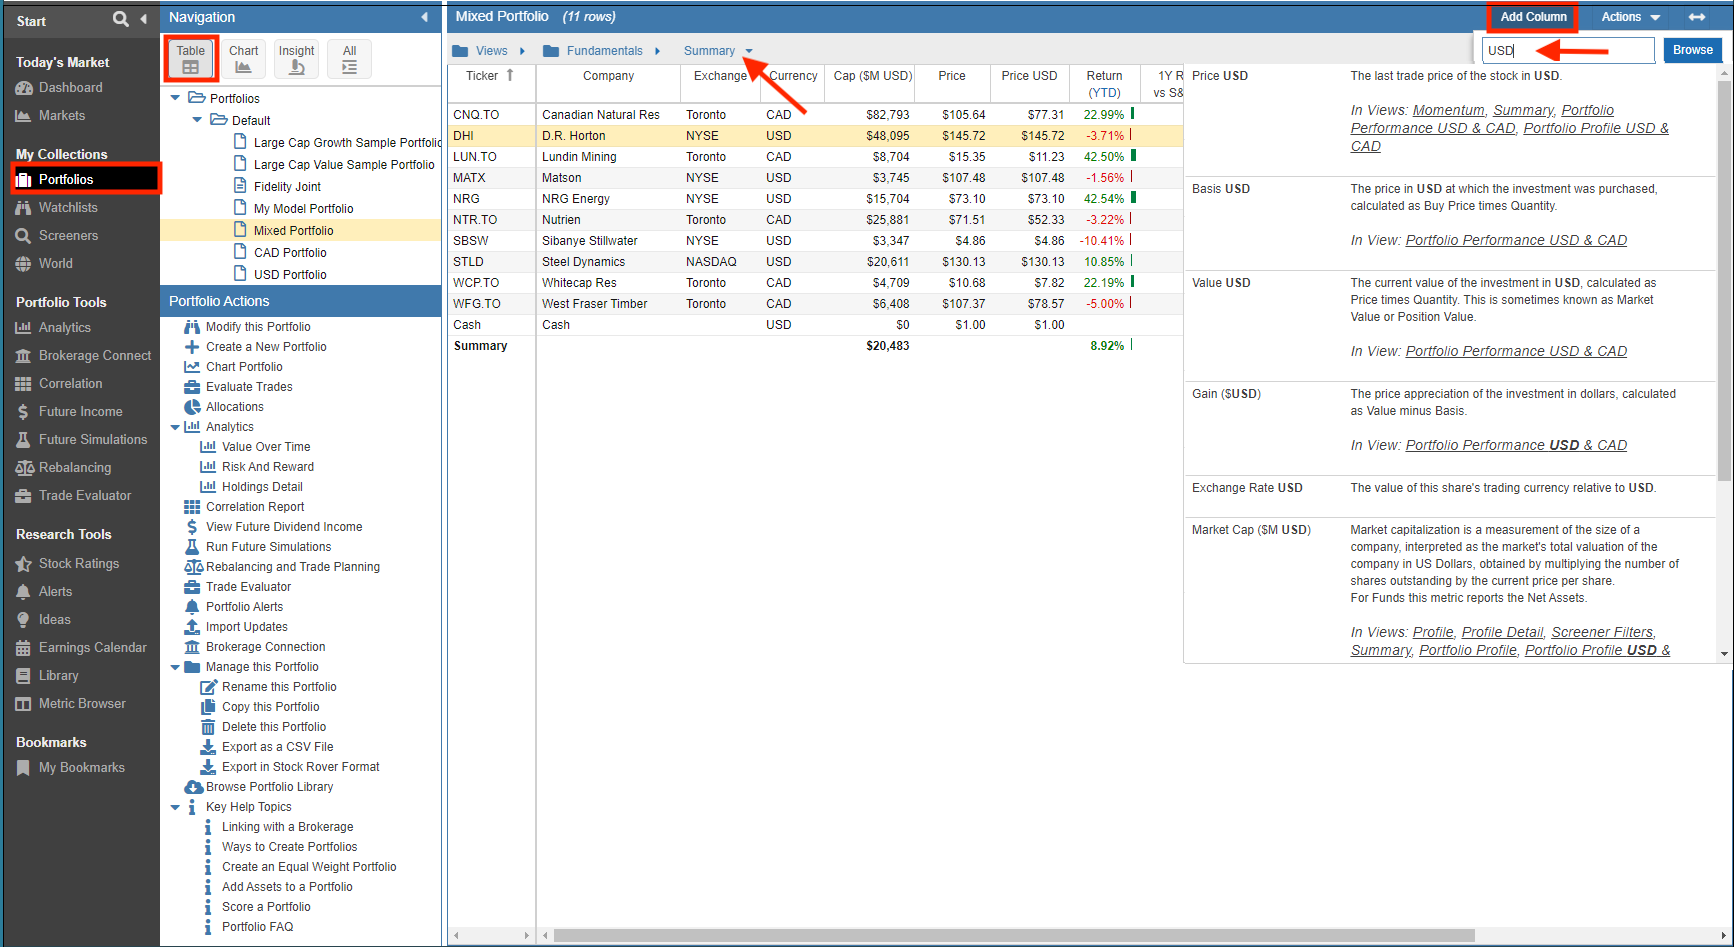Open Future Income dollar icon

[24, 412]
